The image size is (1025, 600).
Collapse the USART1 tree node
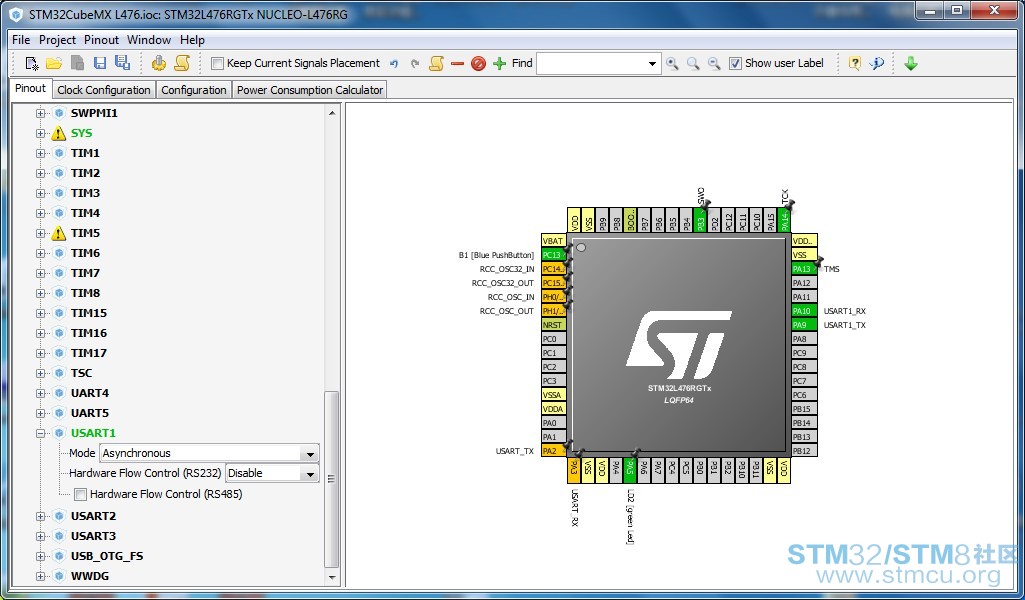click(x=41, y=433)
